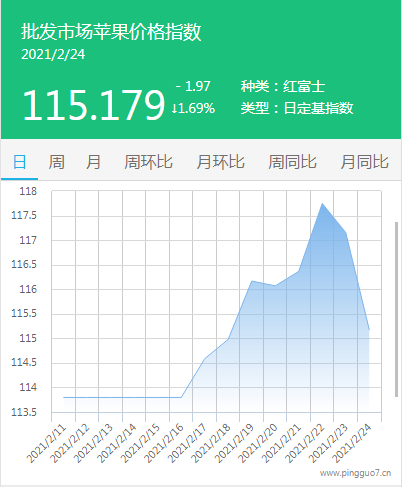Click the 2021/2/23 data point on chart
This screenshot has width=402, height=487.
[x=346, y=233]
